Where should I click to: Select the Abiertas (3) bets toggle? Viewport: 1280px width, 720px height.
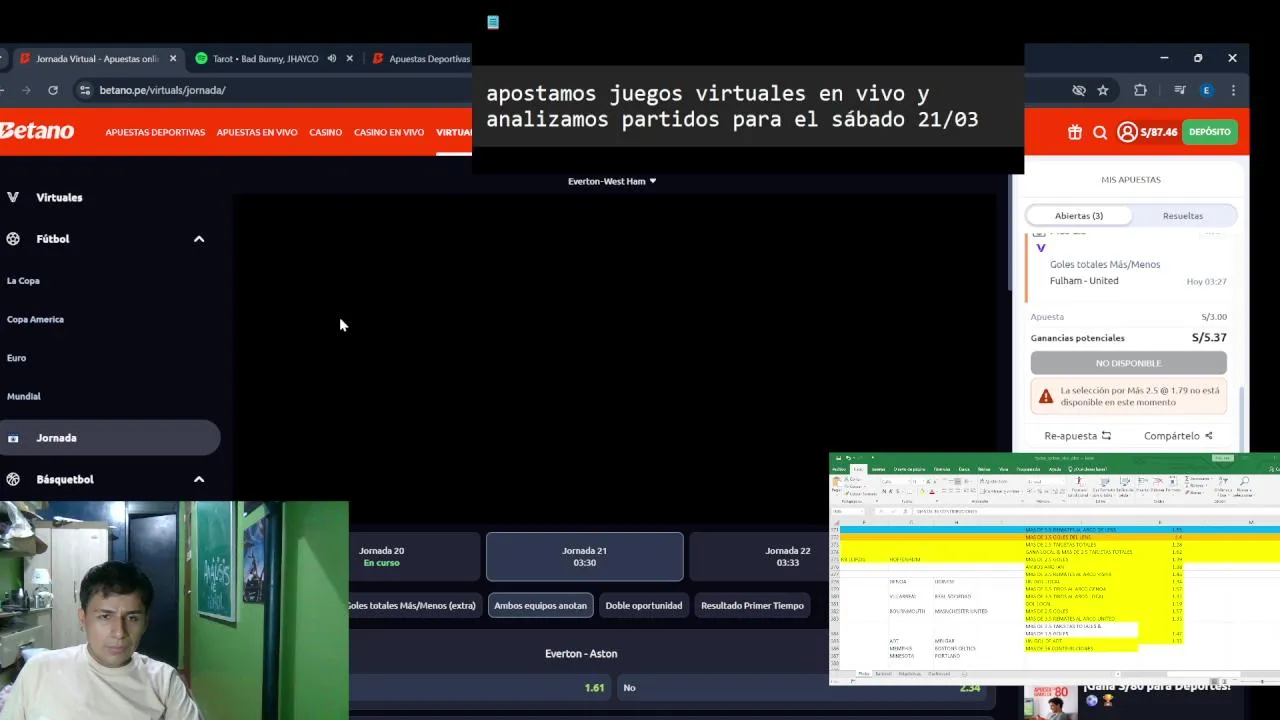pyautogui.click(x=1079, y=216)
